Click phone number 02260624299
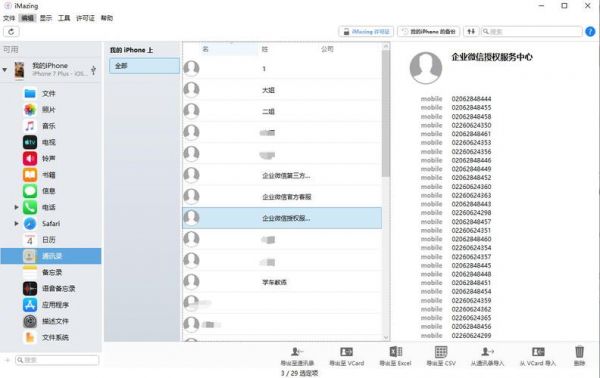Viewport: 600px width, 378px height. pyautogui.click(x=471, y=336)
